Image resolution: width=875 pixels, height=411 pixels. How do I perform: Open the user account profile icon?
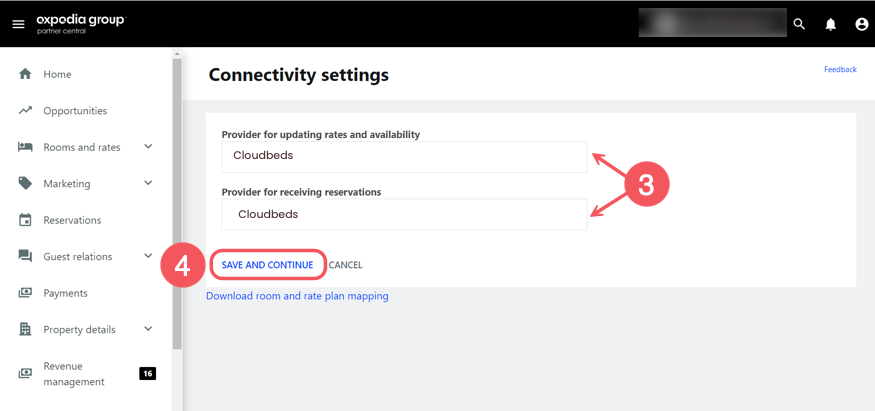pos(861,24)
